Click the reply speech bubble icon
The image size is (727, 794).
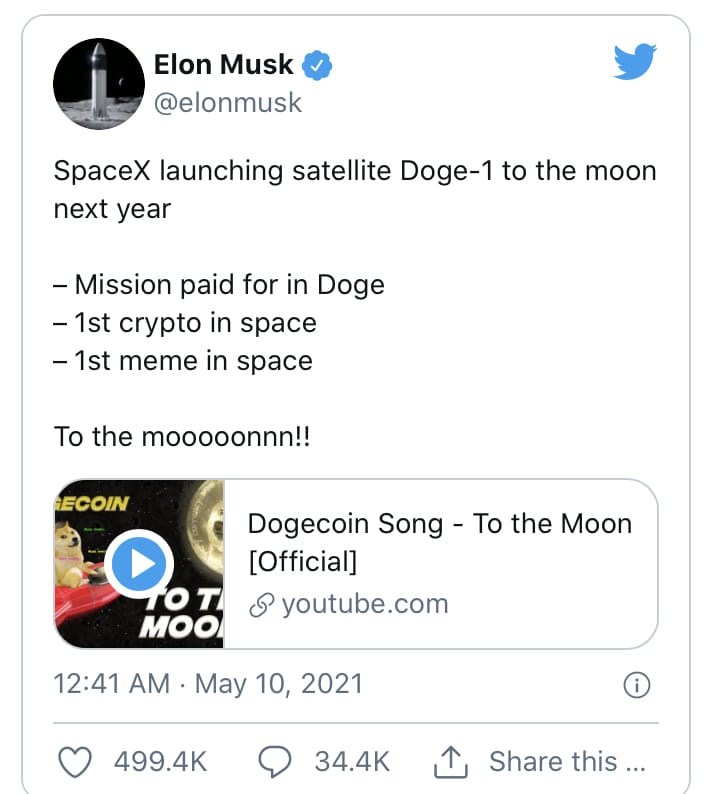(274, 762)
